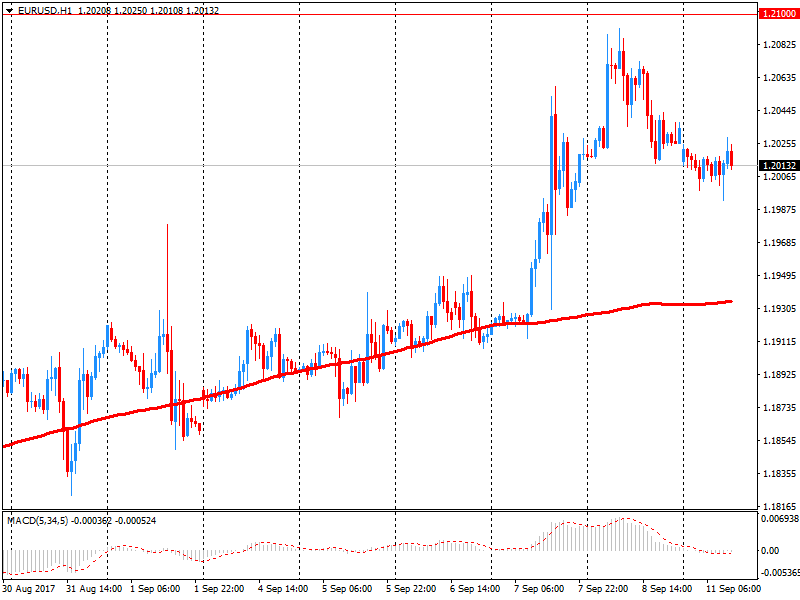Click the 1.18165 price axis value
Screen dimensions: 800x600
pos(779,507)
